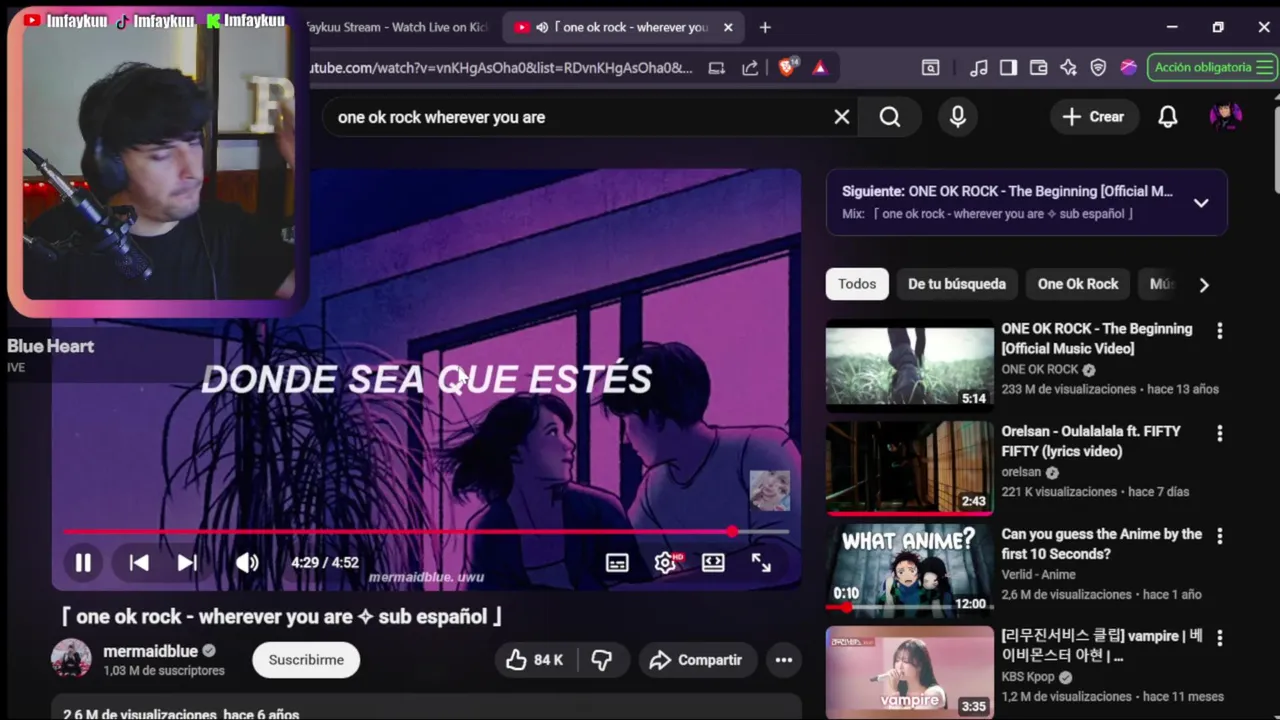The width and height of the screenshot is (1280, 720).
Task: Click the Acción obligatoria button
Action: pyautogui.click(x=1212, y=67)
